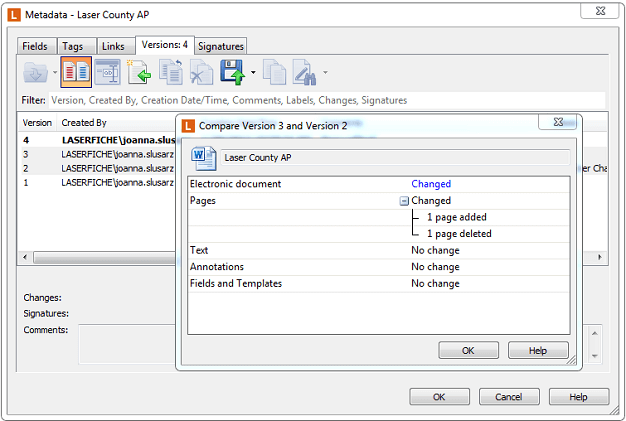Click the Annotations row in the comparison

(x=378, y=267)
